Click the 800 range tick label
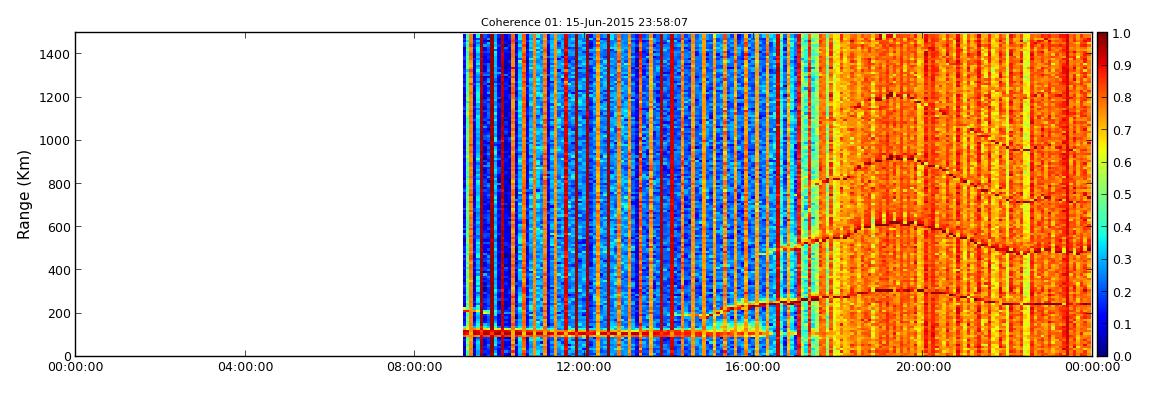Image resolution: width=1150 pixels, height=407 pixels. (58, 184)
